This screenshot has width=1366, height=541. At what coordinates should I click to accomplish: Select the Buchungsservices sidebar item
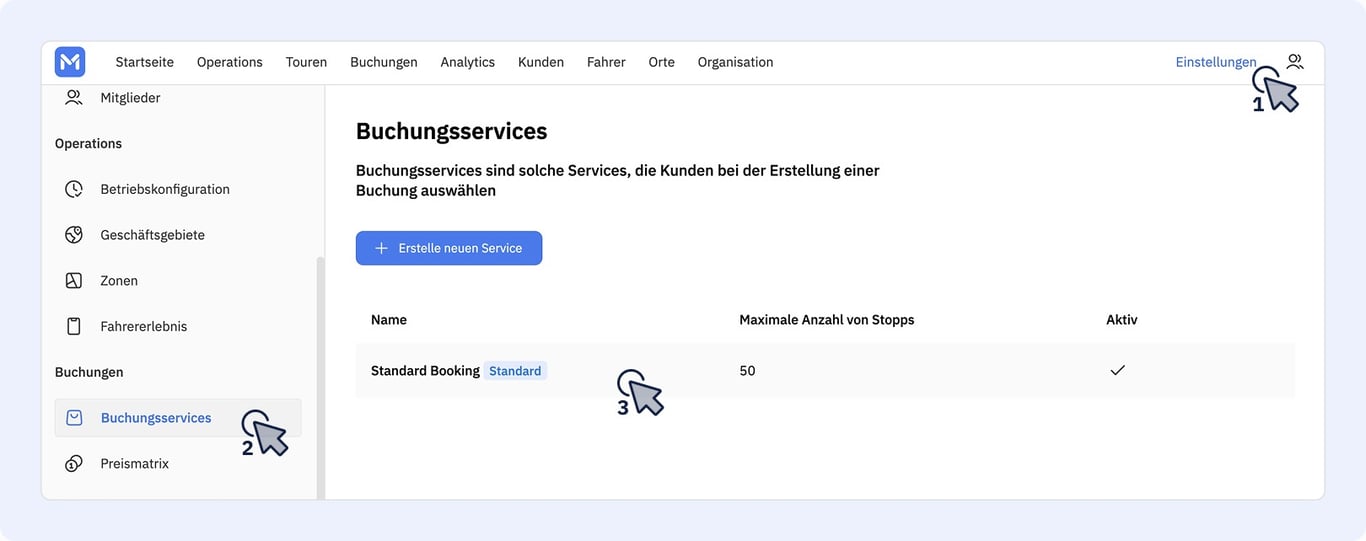178,418
